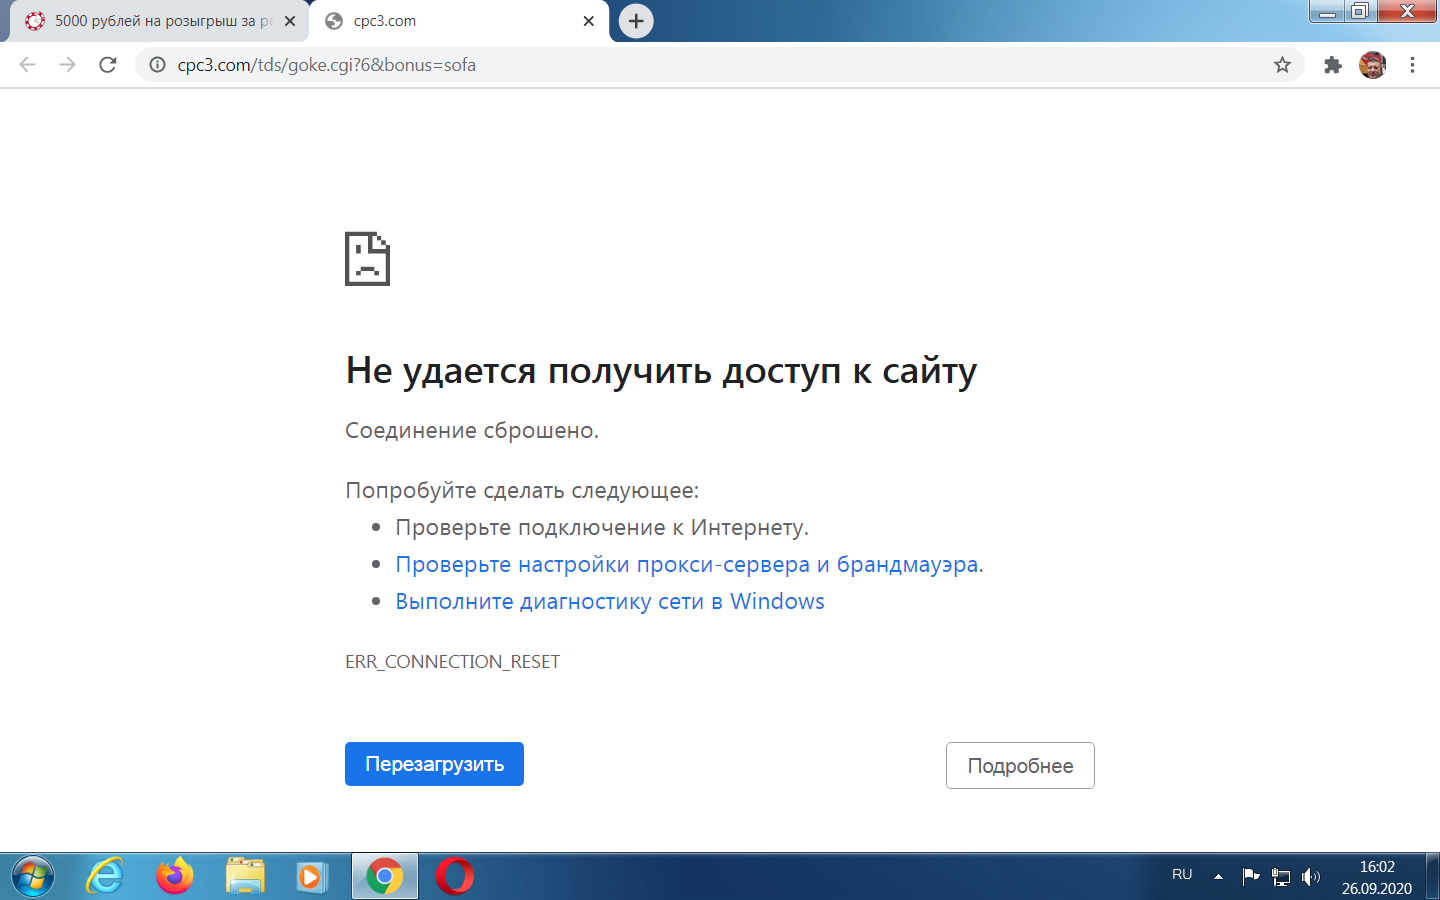Image resolution: width=1440 pixels, height=900 pixels.
Task: Open the Chrome three-dot menu
Action: (x=1412, y=65)
